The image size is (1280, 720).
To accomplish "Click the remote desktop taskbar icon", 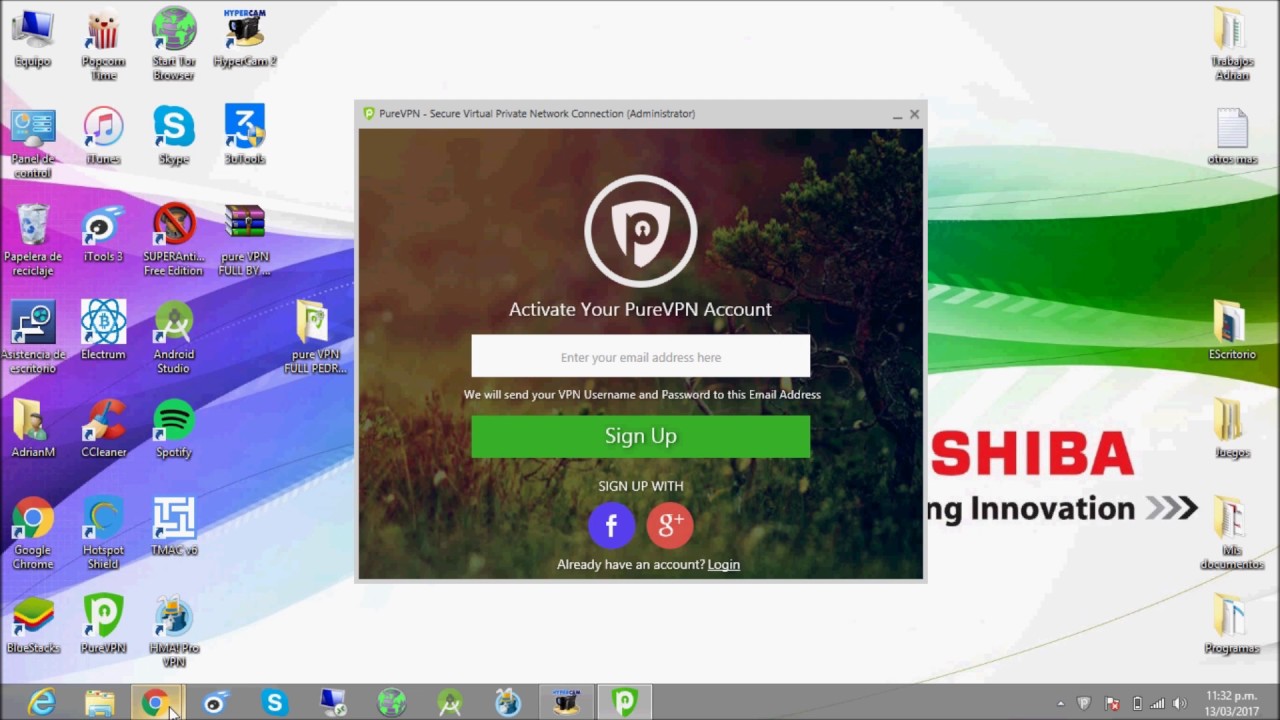I will [x=332, y=703].
